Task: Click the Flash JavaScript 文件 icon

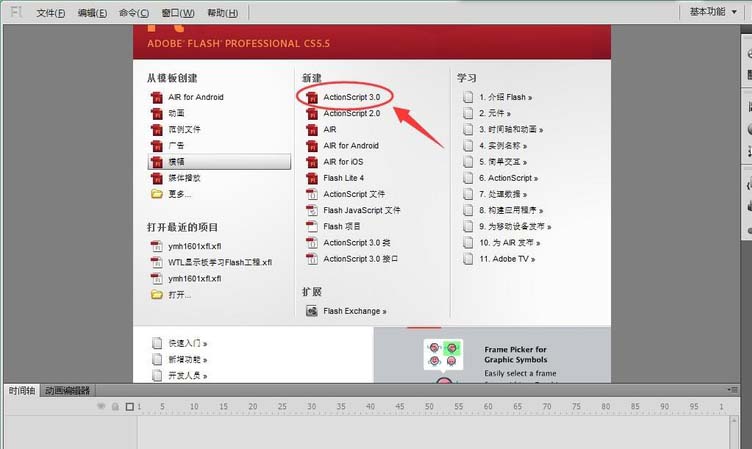Action: (312, 211)
